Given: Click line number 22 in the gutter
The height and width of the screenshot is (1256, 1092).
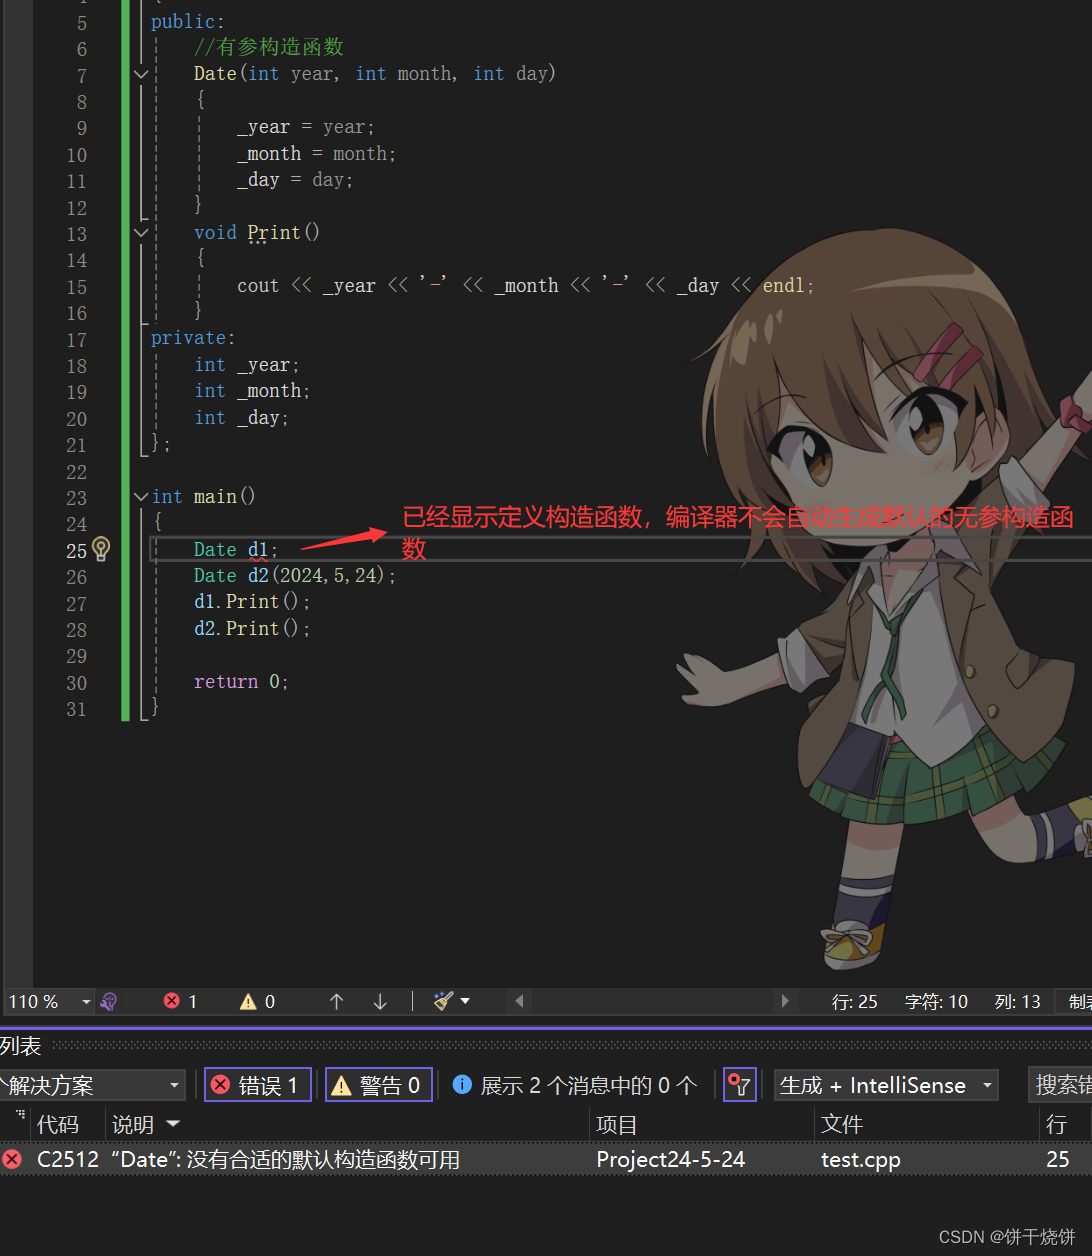Looking at the screenshot, I should [76, 471].
